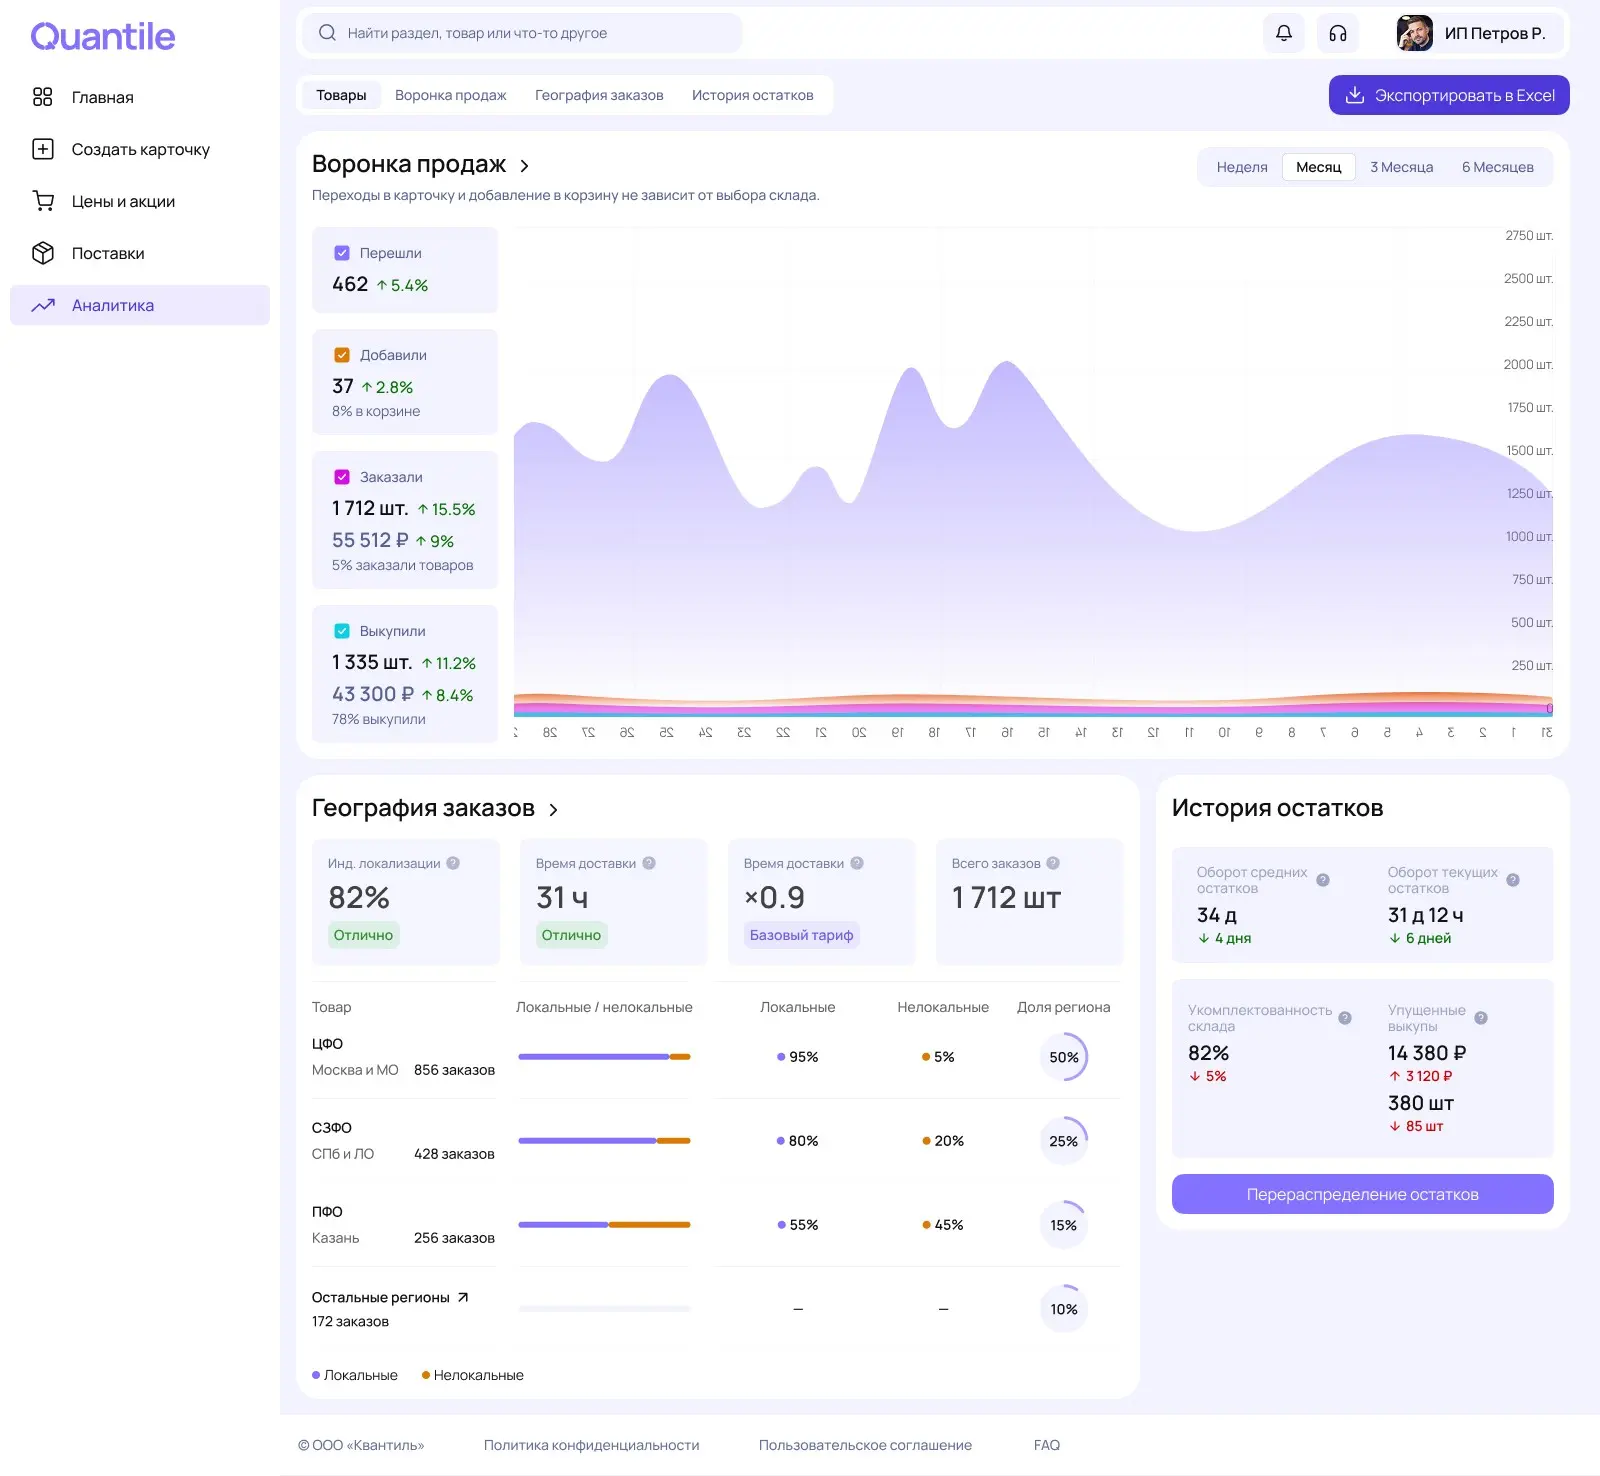Switch to the Воронка продаж tab

point(450,95)
